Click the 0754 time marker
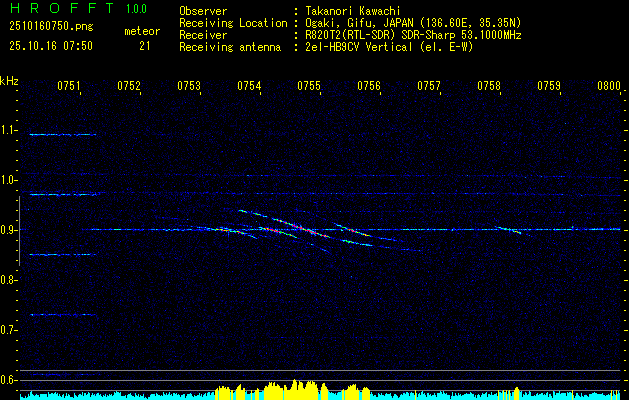This screenshot has height=400, width=629. pyautogui.click(x=249, y=86)
